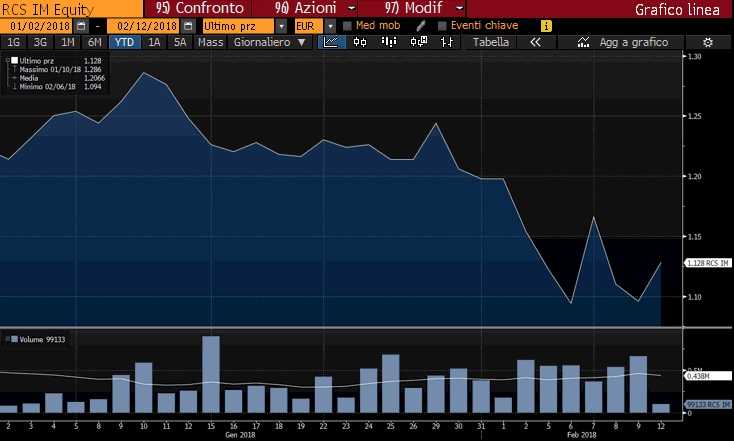This screenshot has width=734, height=441.
Task: Select the 3G time range tab
Action: pos(40,42)
